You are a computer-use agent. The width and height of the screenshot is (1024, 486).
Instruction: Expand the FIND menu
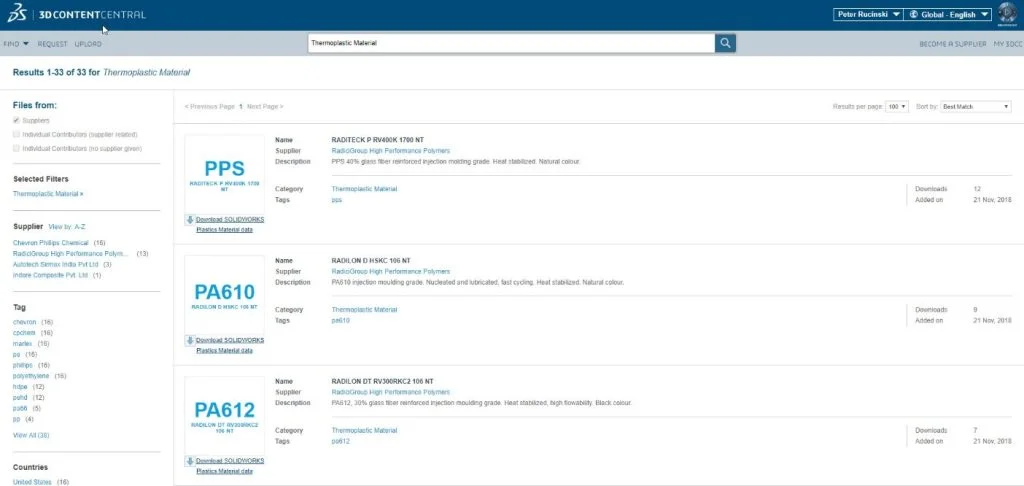pos(16,44)
